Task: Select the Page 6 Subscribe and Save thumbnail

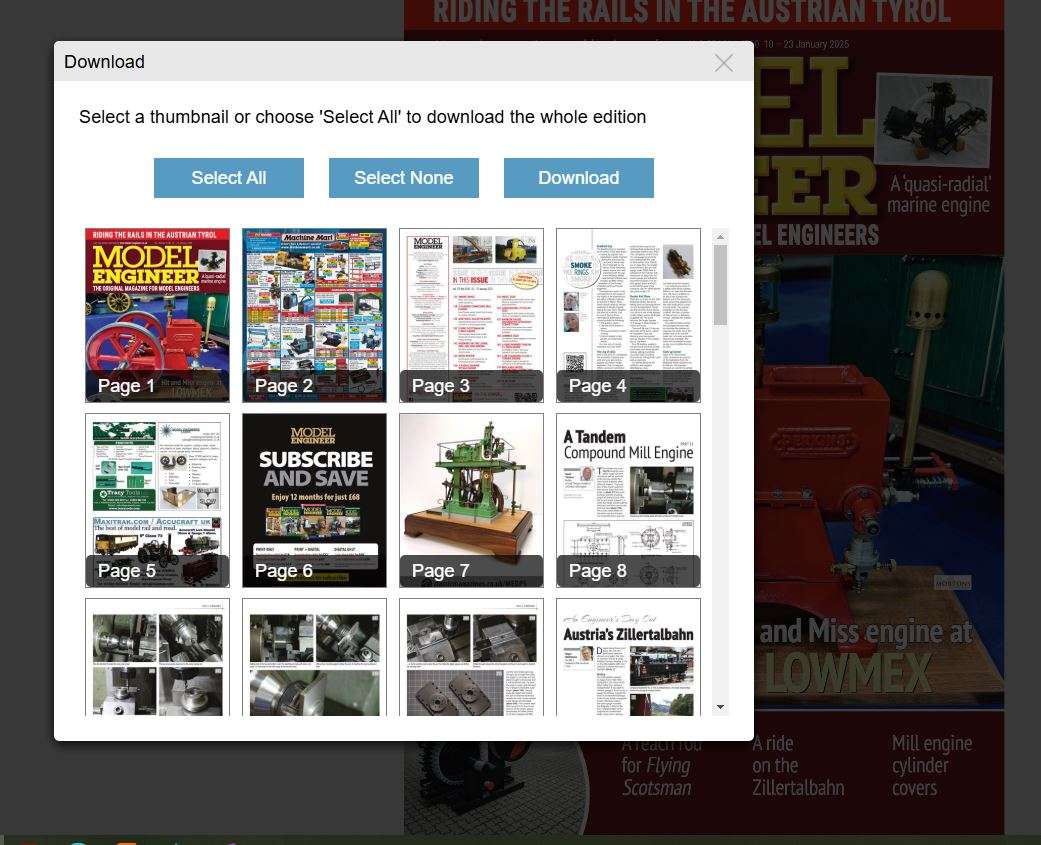Action: click(x=314, y=500)
